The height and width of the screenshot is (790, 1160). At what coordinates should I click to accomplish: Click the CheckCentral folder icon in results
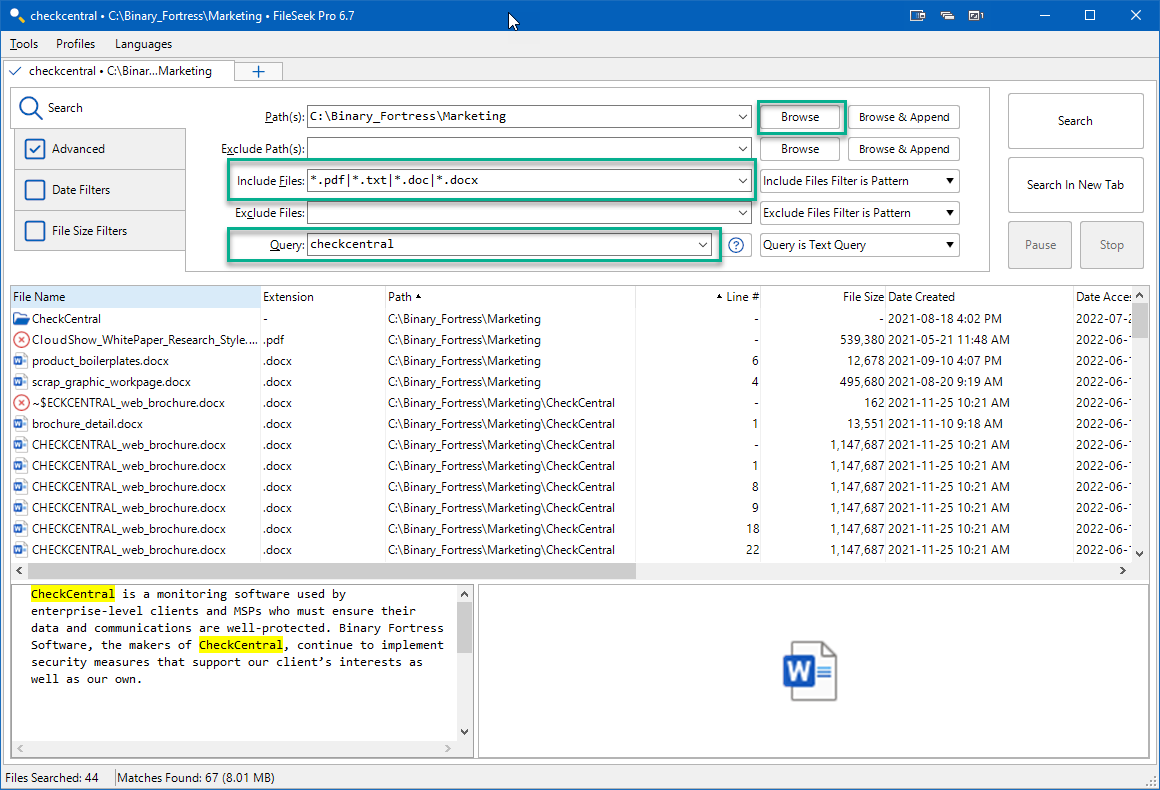point(21,319)
